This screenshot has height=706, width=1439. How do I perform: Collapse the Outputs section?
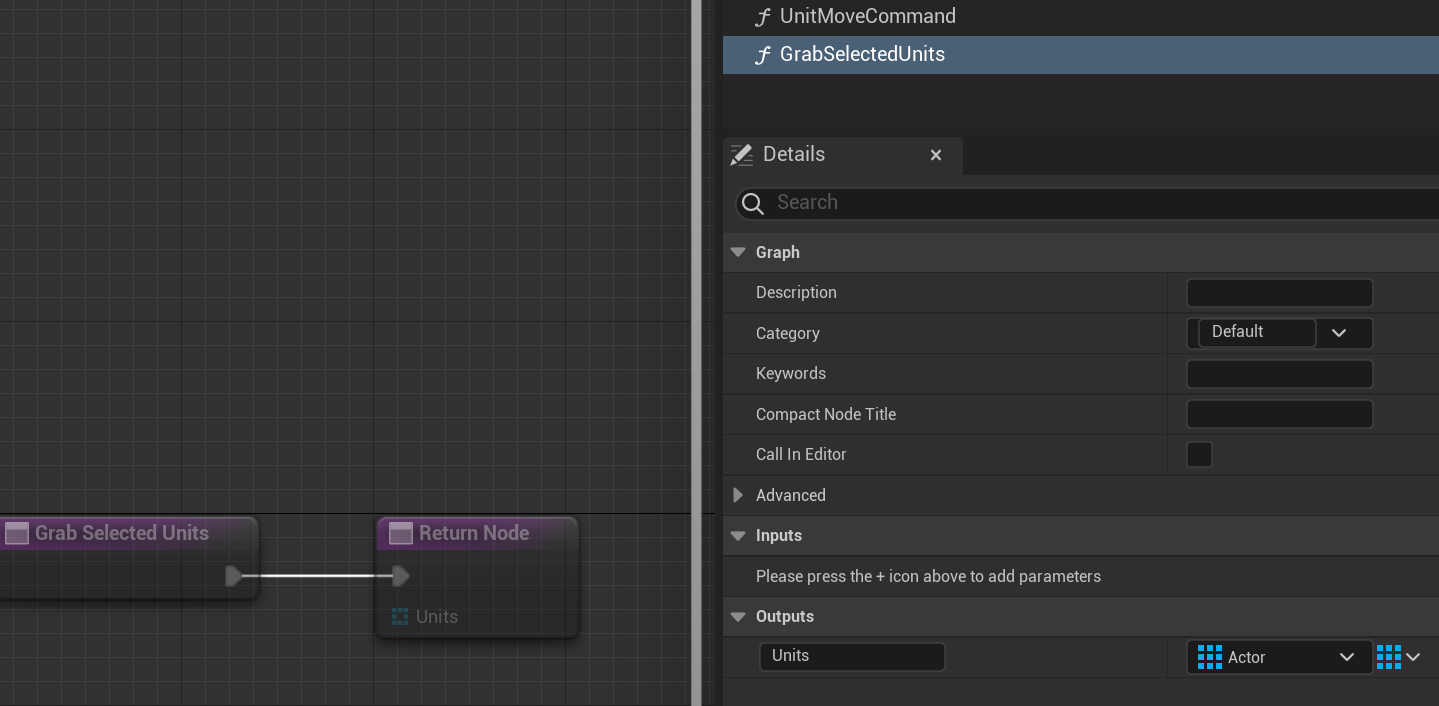(738, 616)
